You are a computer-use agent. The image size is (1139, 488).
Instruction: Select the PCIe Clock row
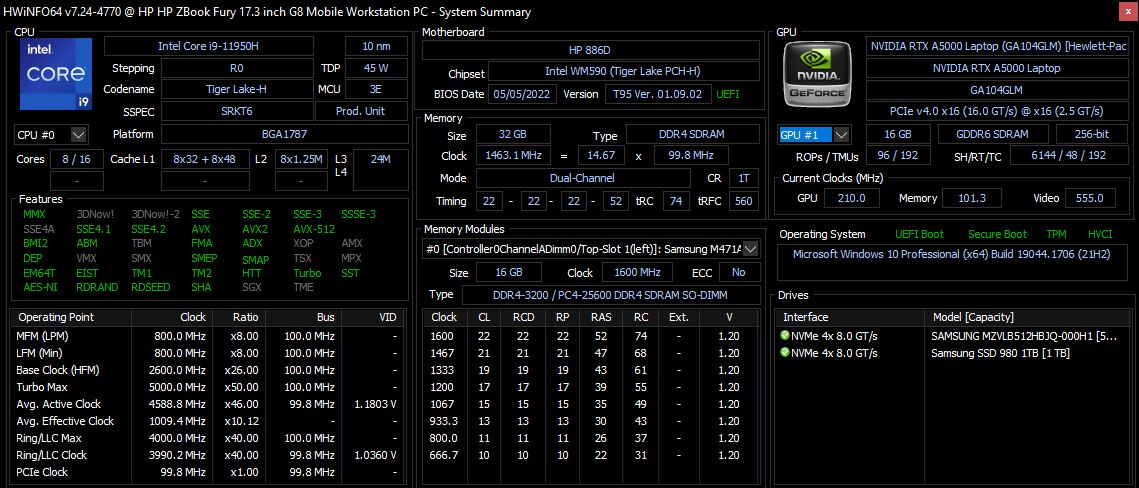click(x=210, y=472)
